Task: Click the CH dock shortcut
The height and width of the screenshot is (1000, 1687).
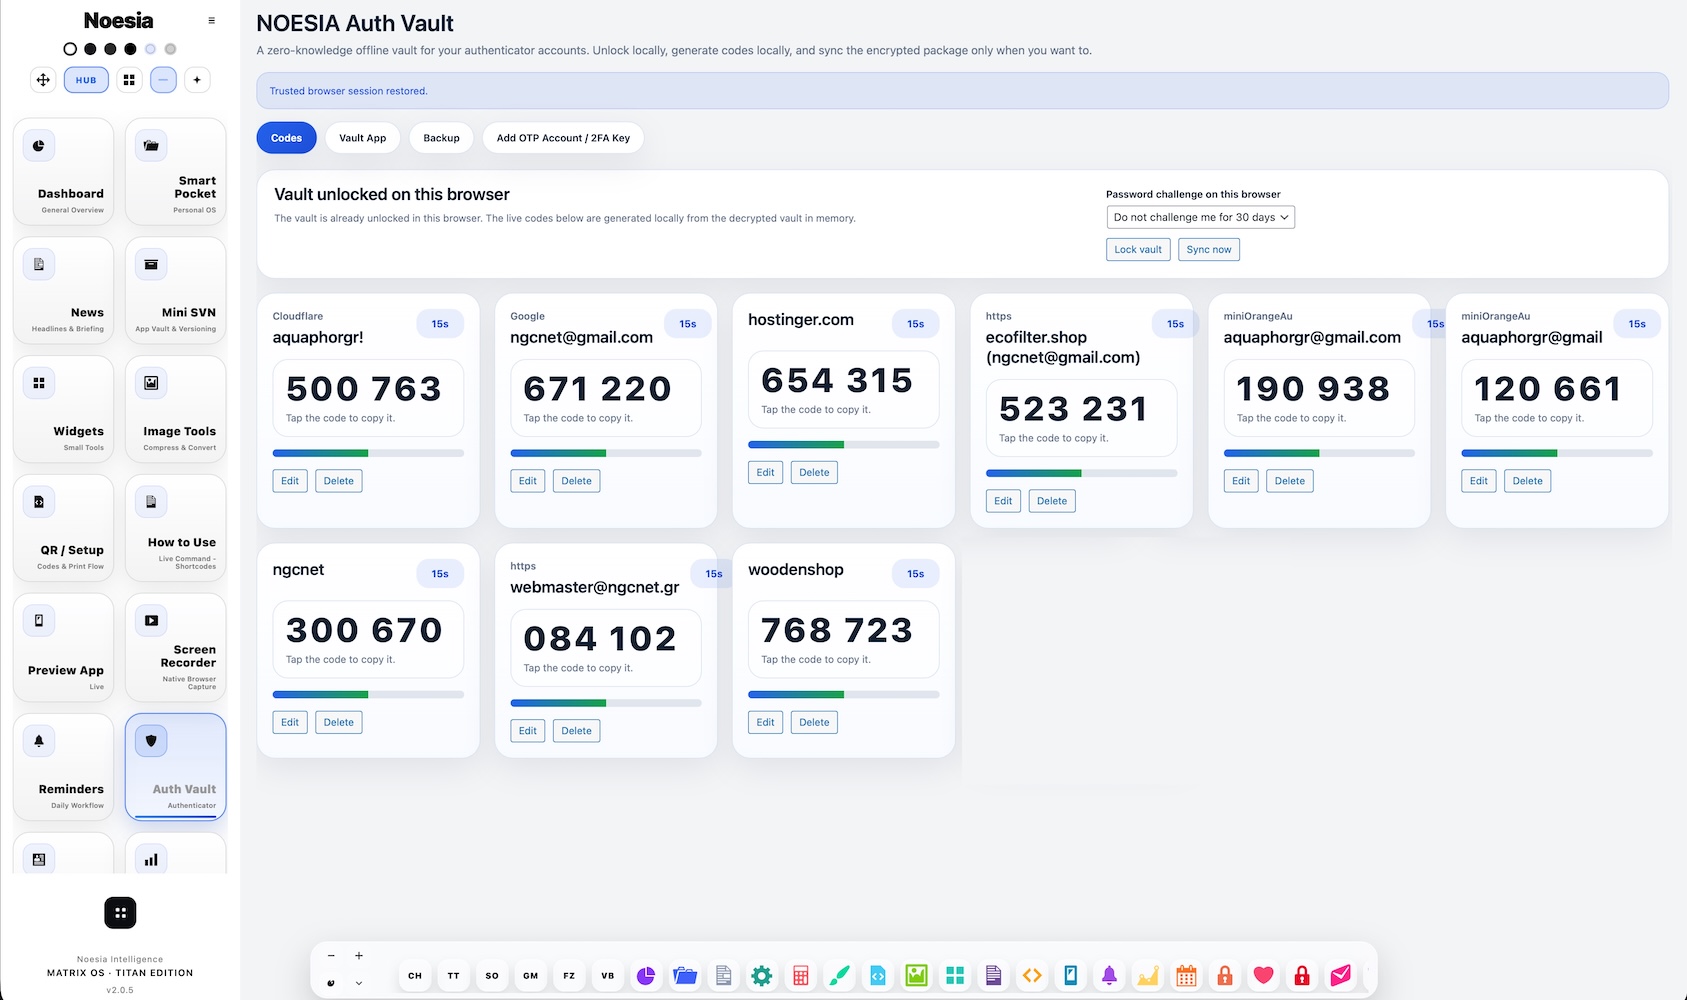Action: click(x=415, y=975)
